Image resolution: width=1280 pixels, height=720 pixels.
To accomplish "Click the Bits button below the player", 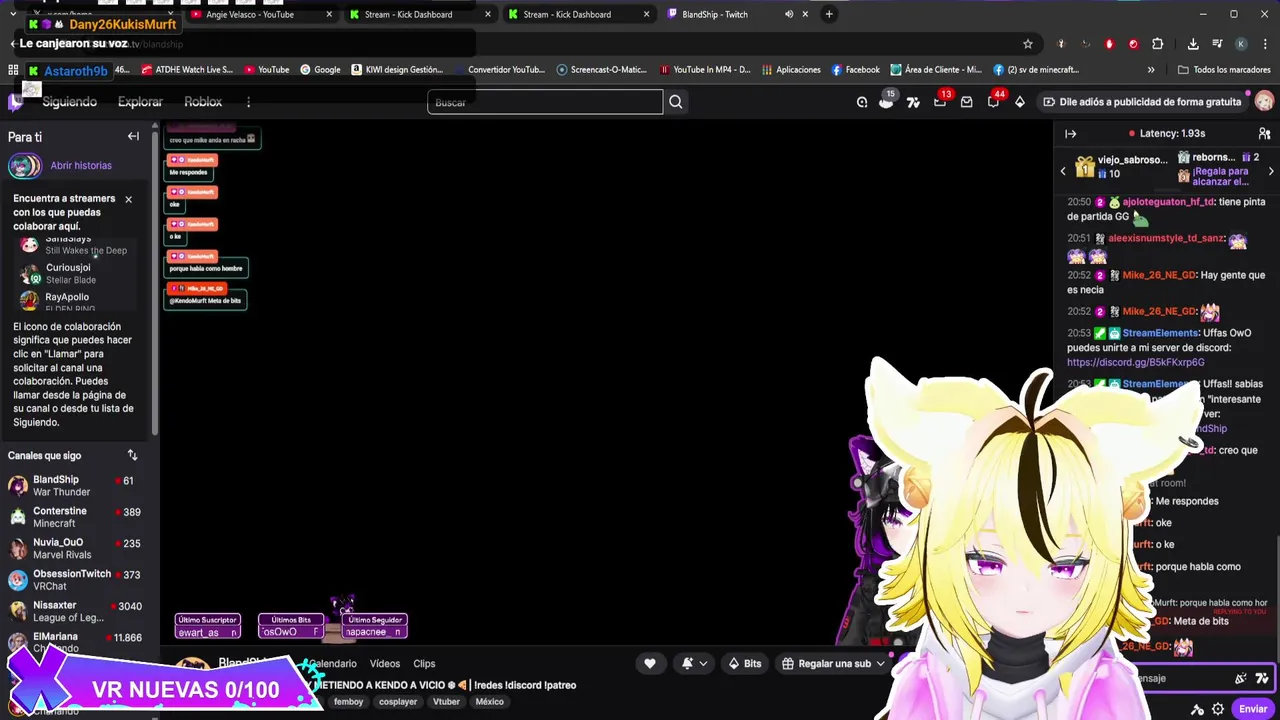I will pos(745,663).
